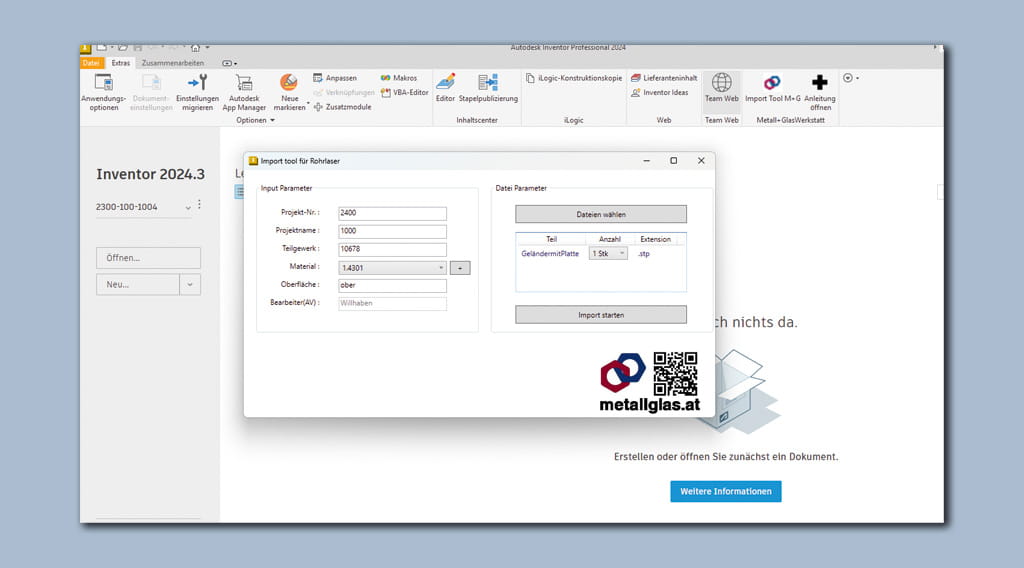Open Team Web globe icon

[721, 84]
